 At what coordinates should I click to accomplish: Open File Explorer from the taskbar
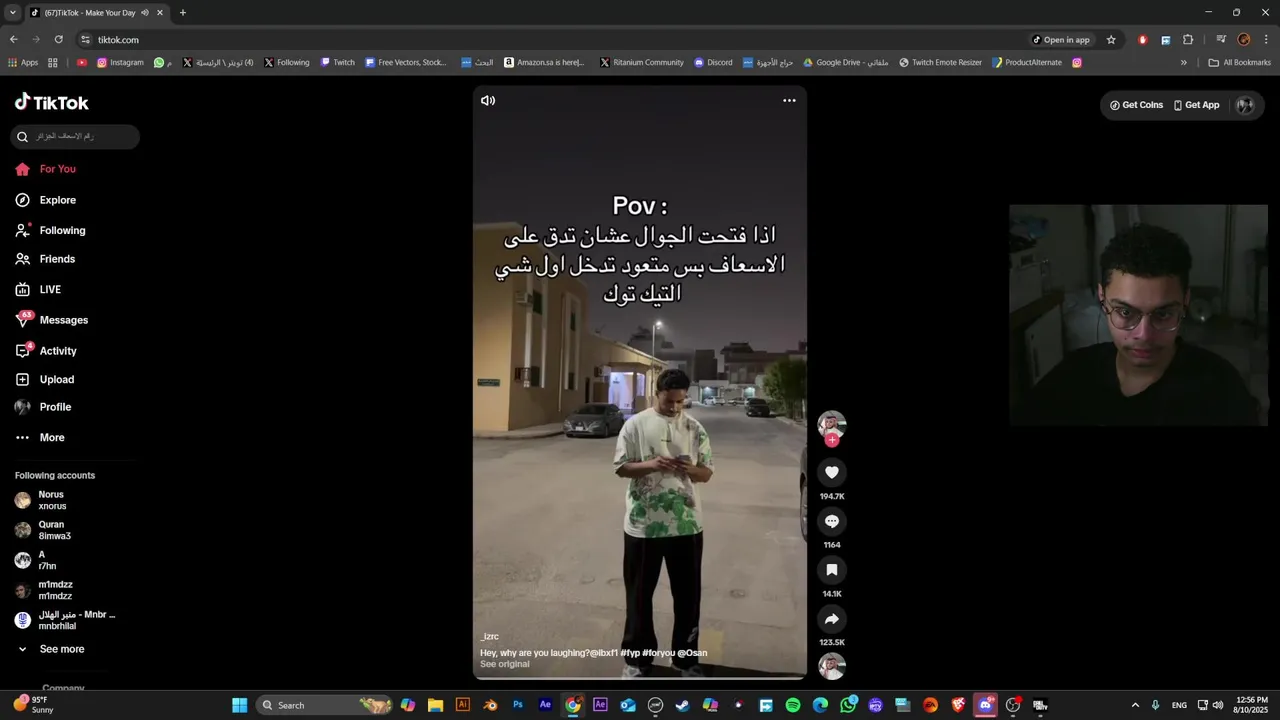(x=435, y=705)
